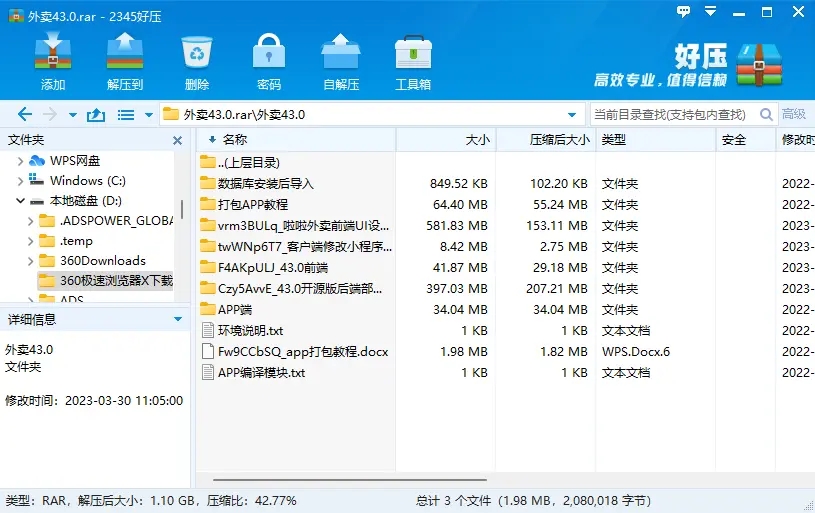Image resolution: width=815 pixels, height=513 pixels.
Task: Click the 高级 advanced search button
Action: (x=794, y=115)
